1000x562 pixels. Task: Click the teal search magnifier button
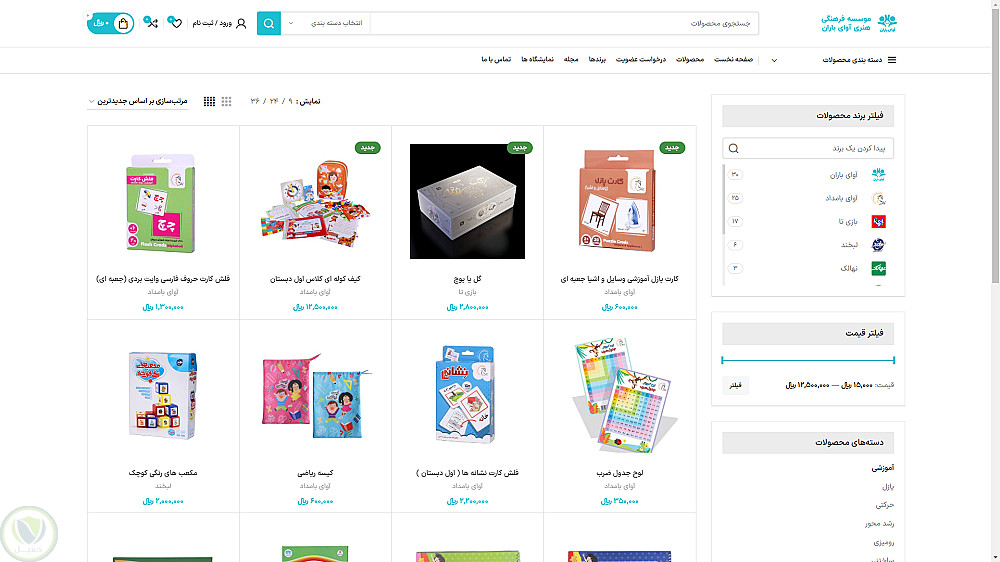(x=268, y=24)
